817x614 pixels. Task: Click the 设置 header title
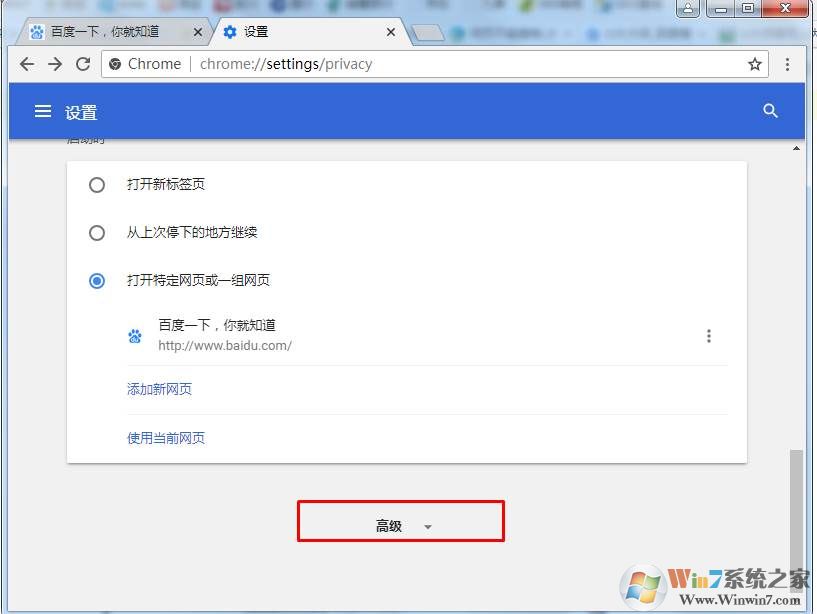tap(81, 113)
